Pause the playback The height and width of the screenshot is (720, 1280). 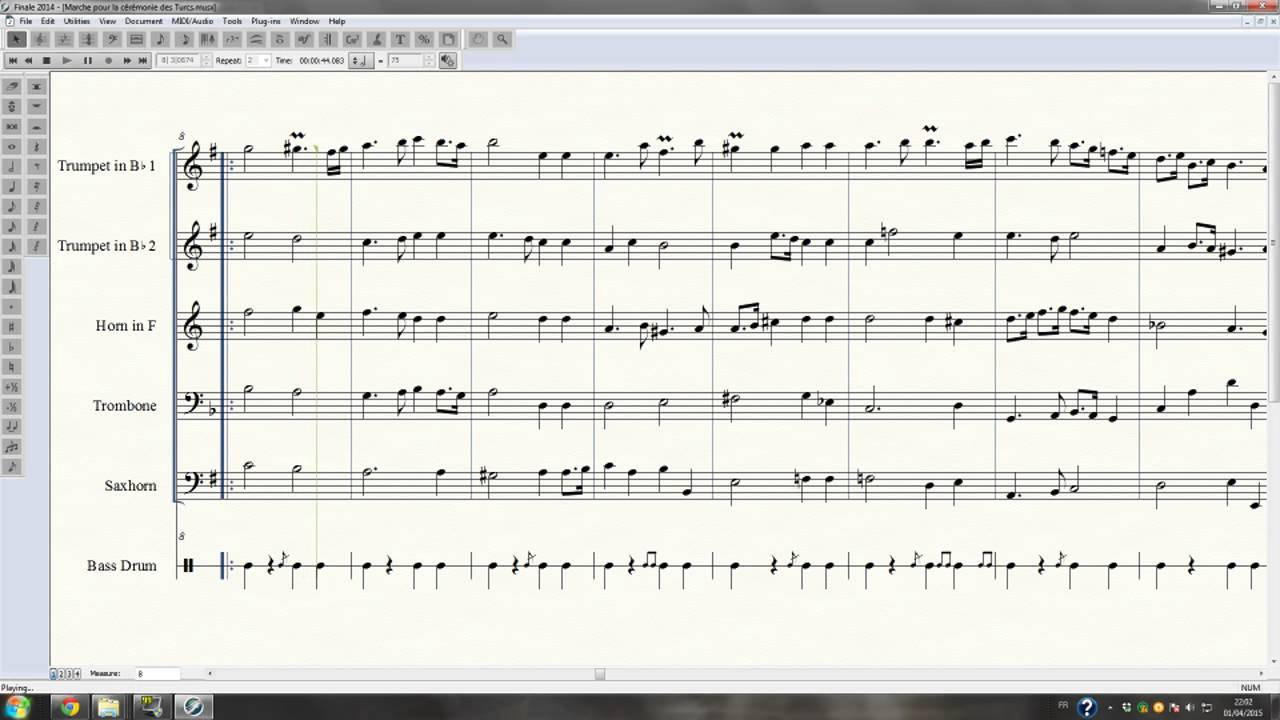pyautogui.click(x=87, y=61)
